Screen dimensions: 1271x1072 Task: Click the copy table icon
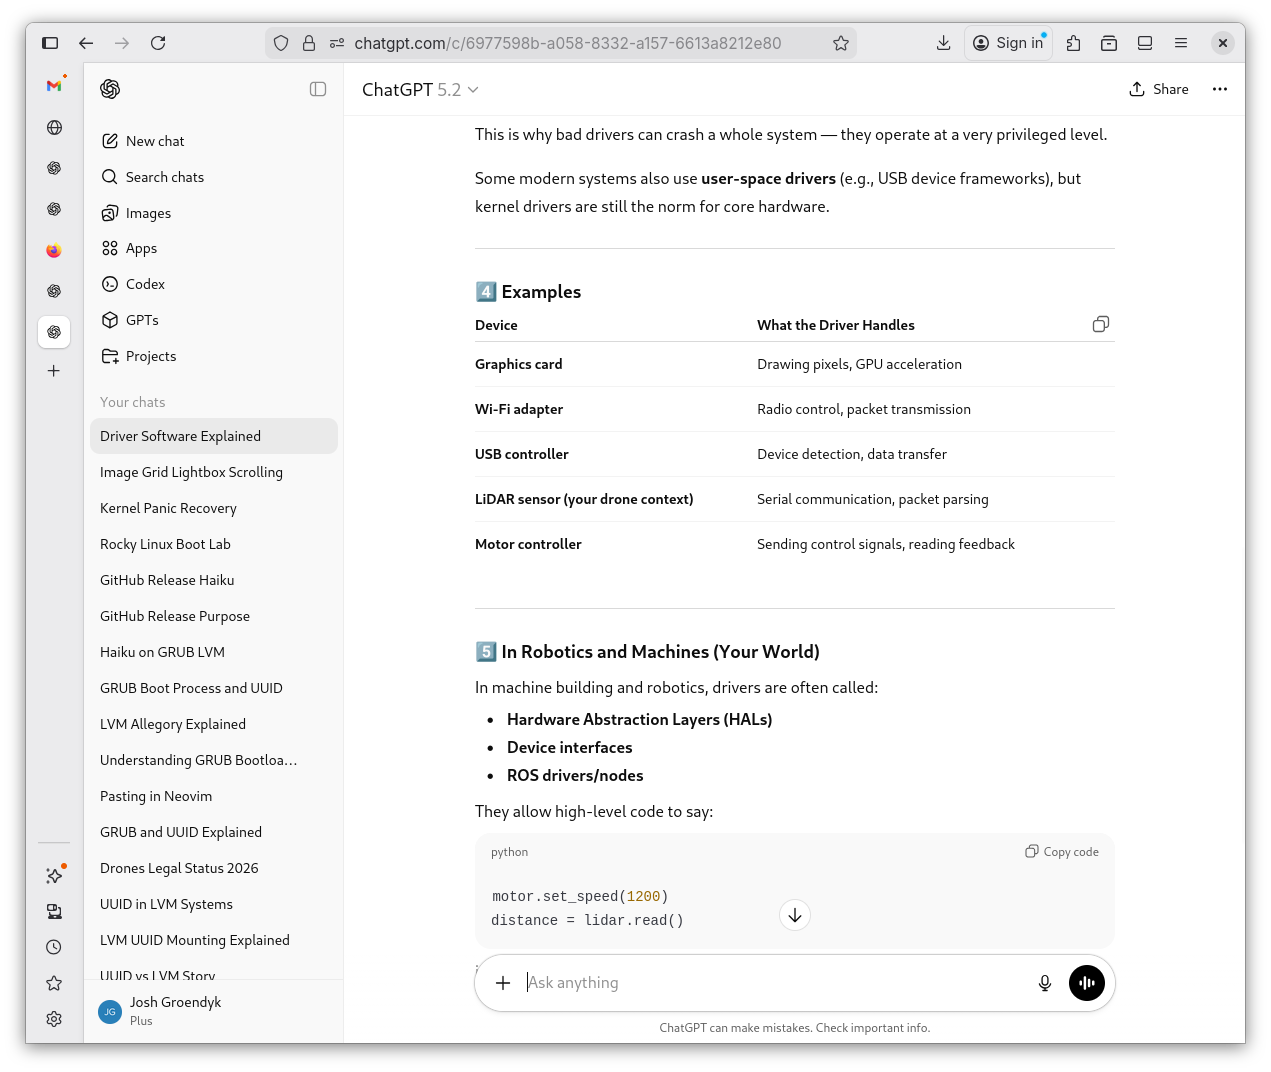point(1100,324)
